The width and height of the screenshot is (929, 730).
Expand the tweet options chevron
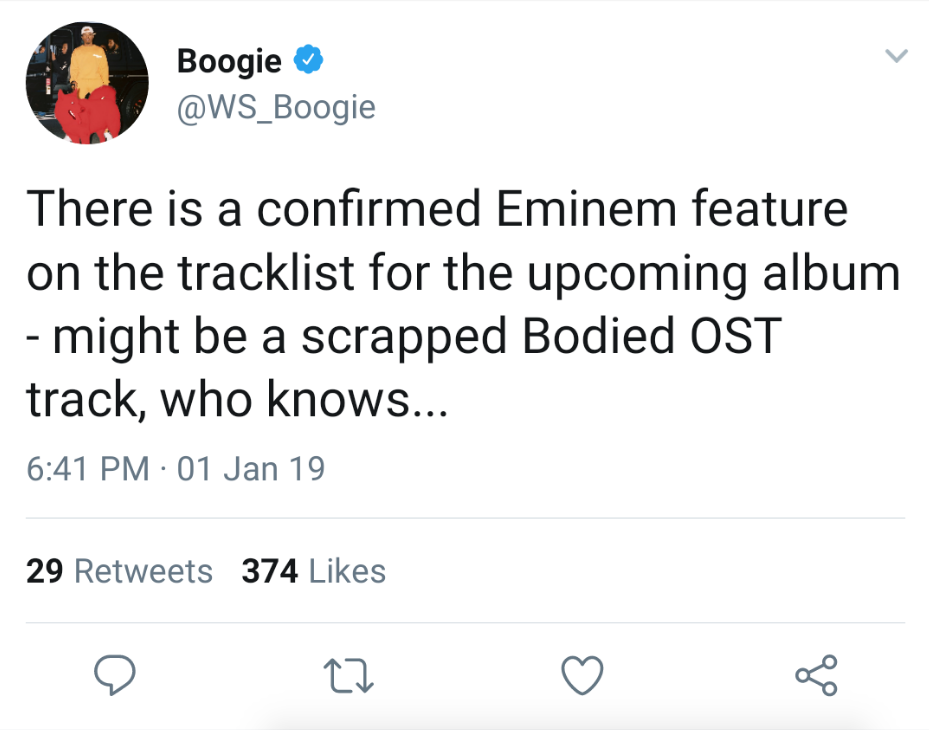(896, 56)
